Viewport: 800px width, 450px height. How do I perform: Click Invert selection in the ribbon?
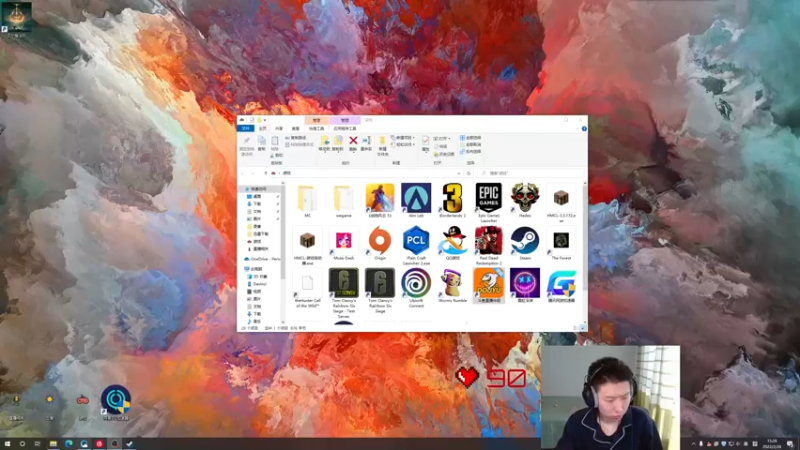[470, 151]
